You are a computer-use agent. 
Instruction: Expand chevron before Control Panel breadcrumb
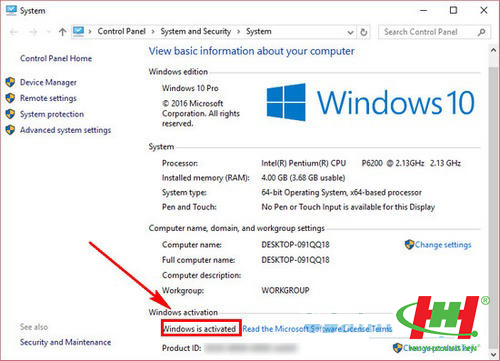[90, 32]
